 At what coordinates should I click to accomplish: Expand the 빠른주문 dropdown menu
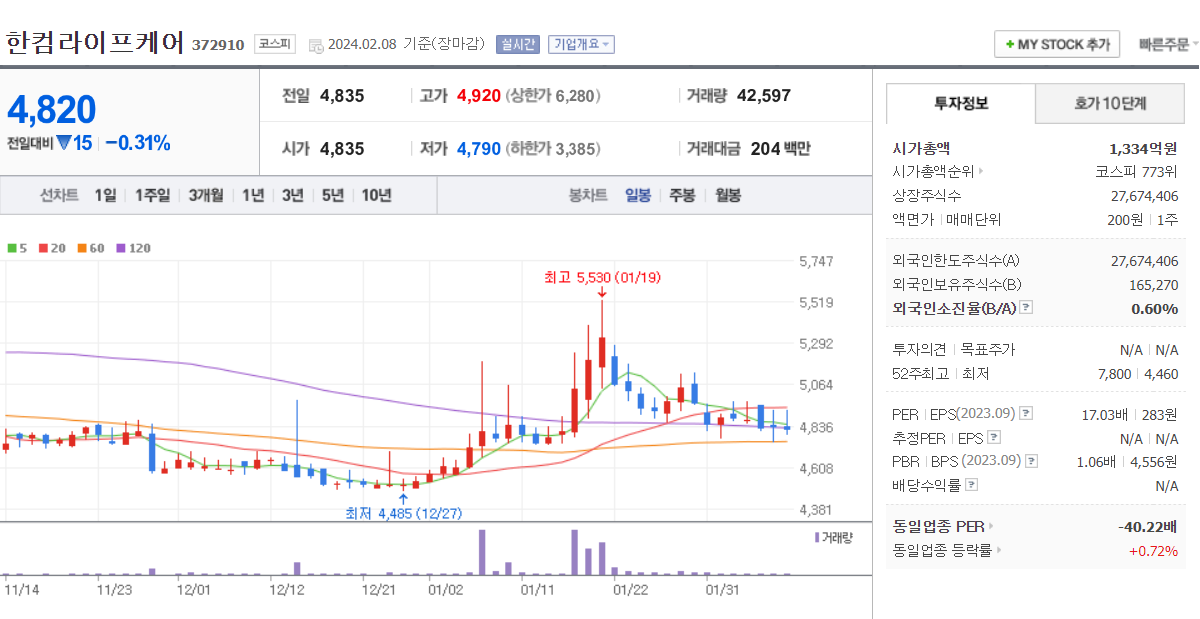1168,44
